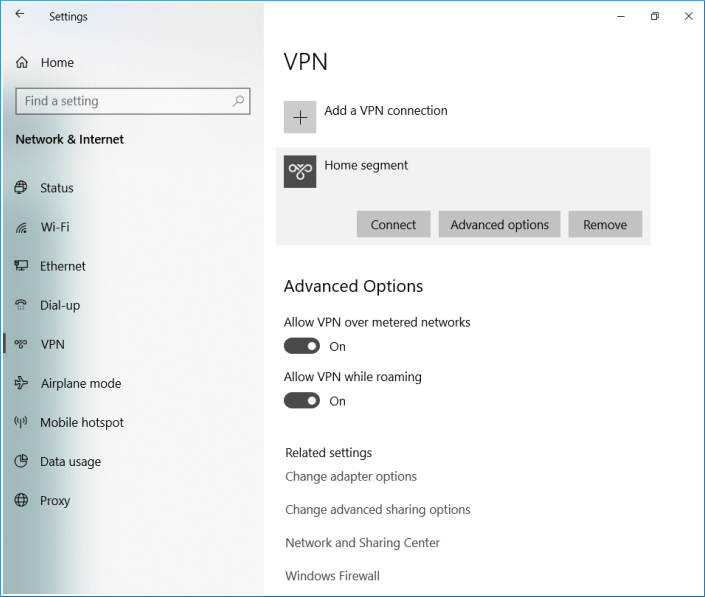Open Change adapter options link

(x=351, y=477)
